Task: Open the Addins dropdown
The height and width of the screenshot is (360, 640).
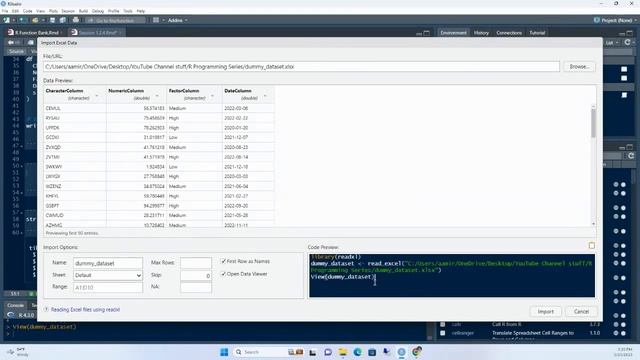Action: (178, 20)
